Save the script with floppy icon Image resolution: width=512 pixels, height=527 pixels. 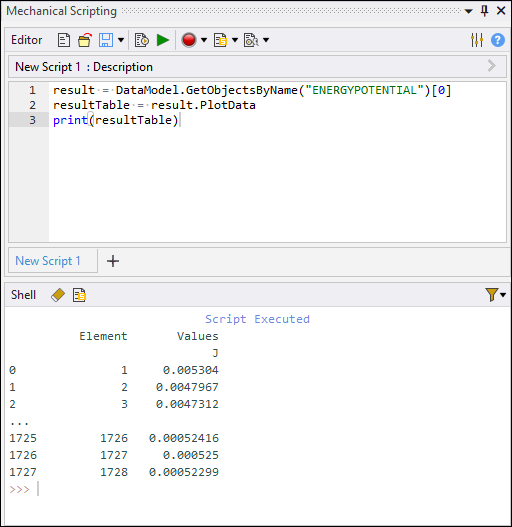pos(106,40)
